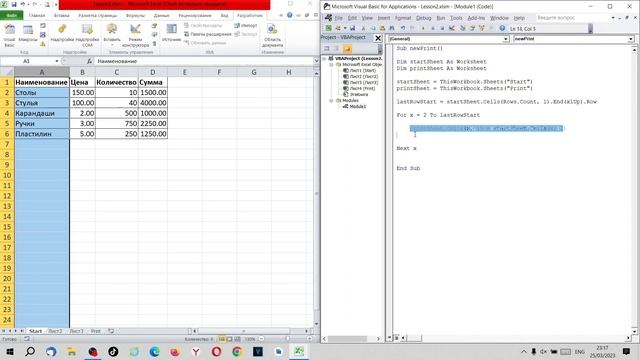This screenshot has width=640, height=360.
Task: Open Источник XML source pane
Action: click(x=171, y=33)
